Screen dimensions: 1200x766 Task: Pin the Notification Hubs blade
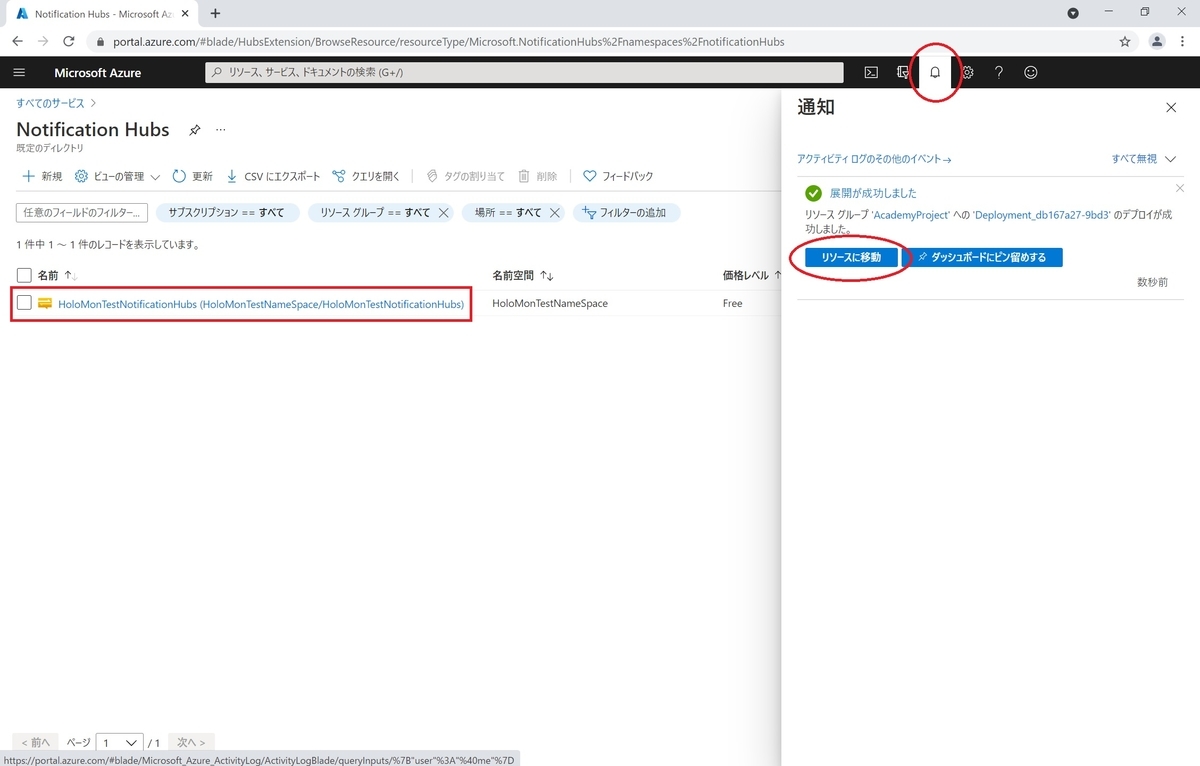pos(195,130)
